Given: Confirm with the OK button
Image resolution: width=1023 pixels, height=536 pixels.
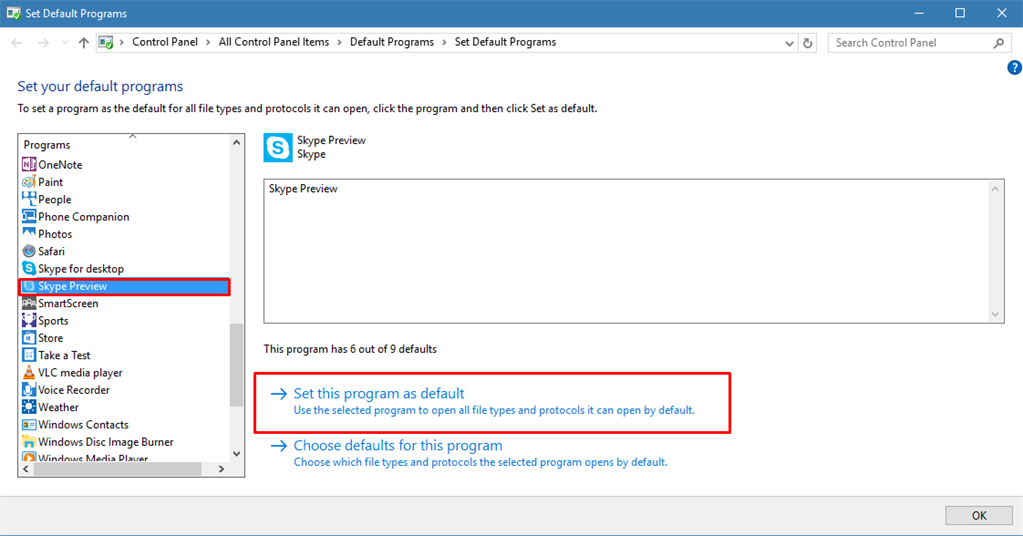Looking at the screenshot, I should click(979, 515).
